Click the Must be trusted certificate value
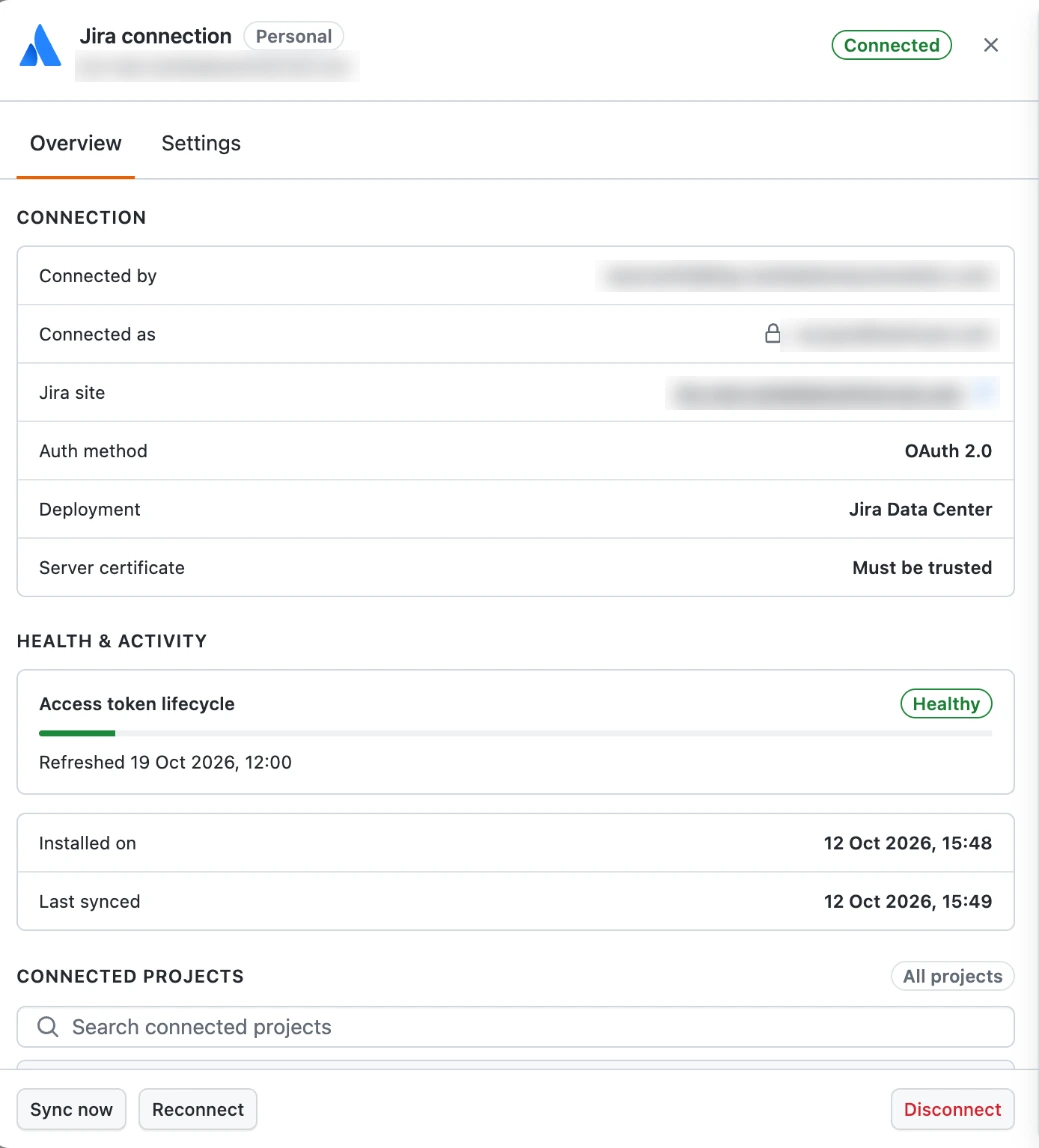The height and width of the screenshot is (1148, 1039). tap(922, 568)
